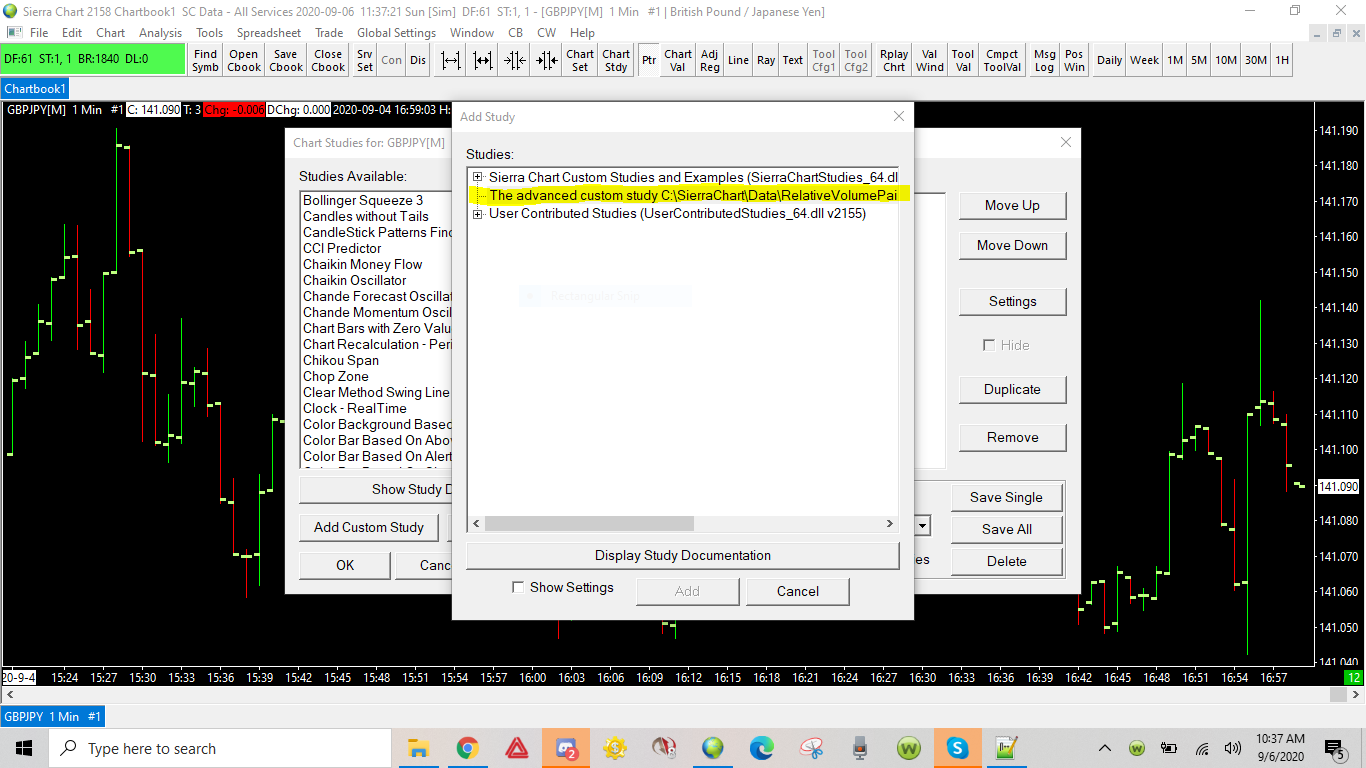Open the chart notepad app on taskbar
Screen dimensions: 1366x768
(1007, 748)
